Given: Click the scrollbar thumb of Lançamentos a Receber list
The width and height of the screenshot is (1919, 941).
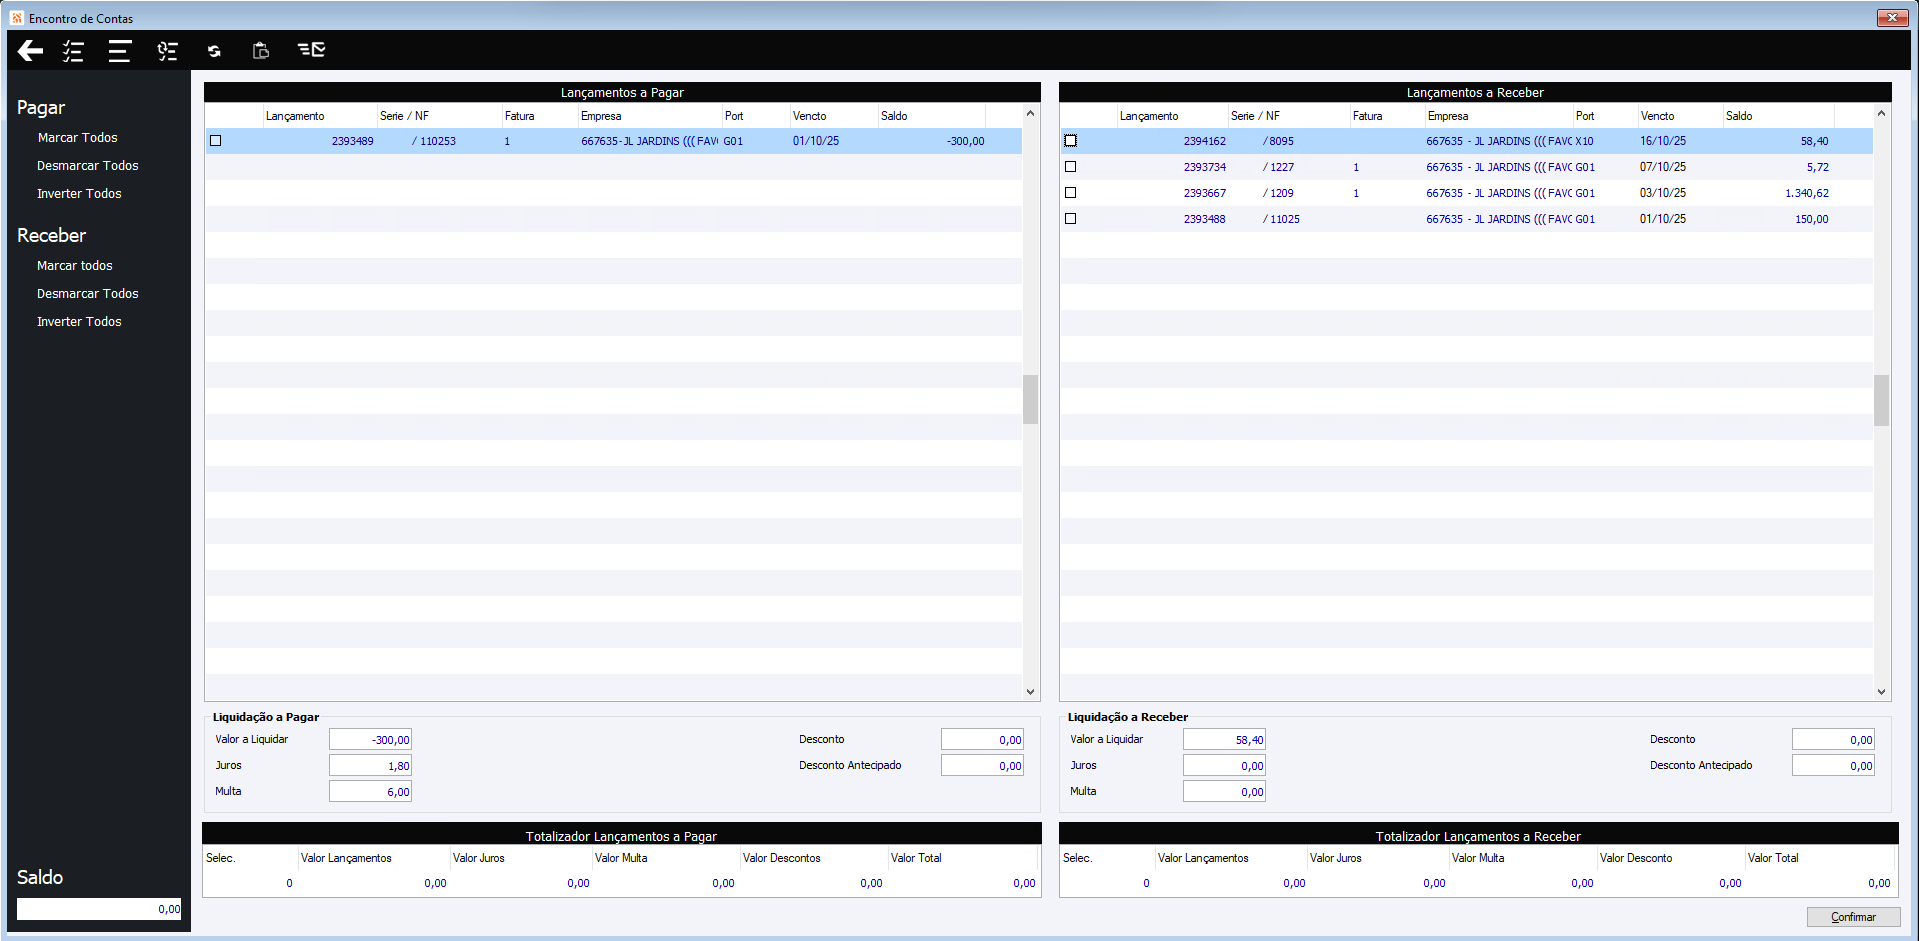Looking at the screenshot, I should (1881, 400).
